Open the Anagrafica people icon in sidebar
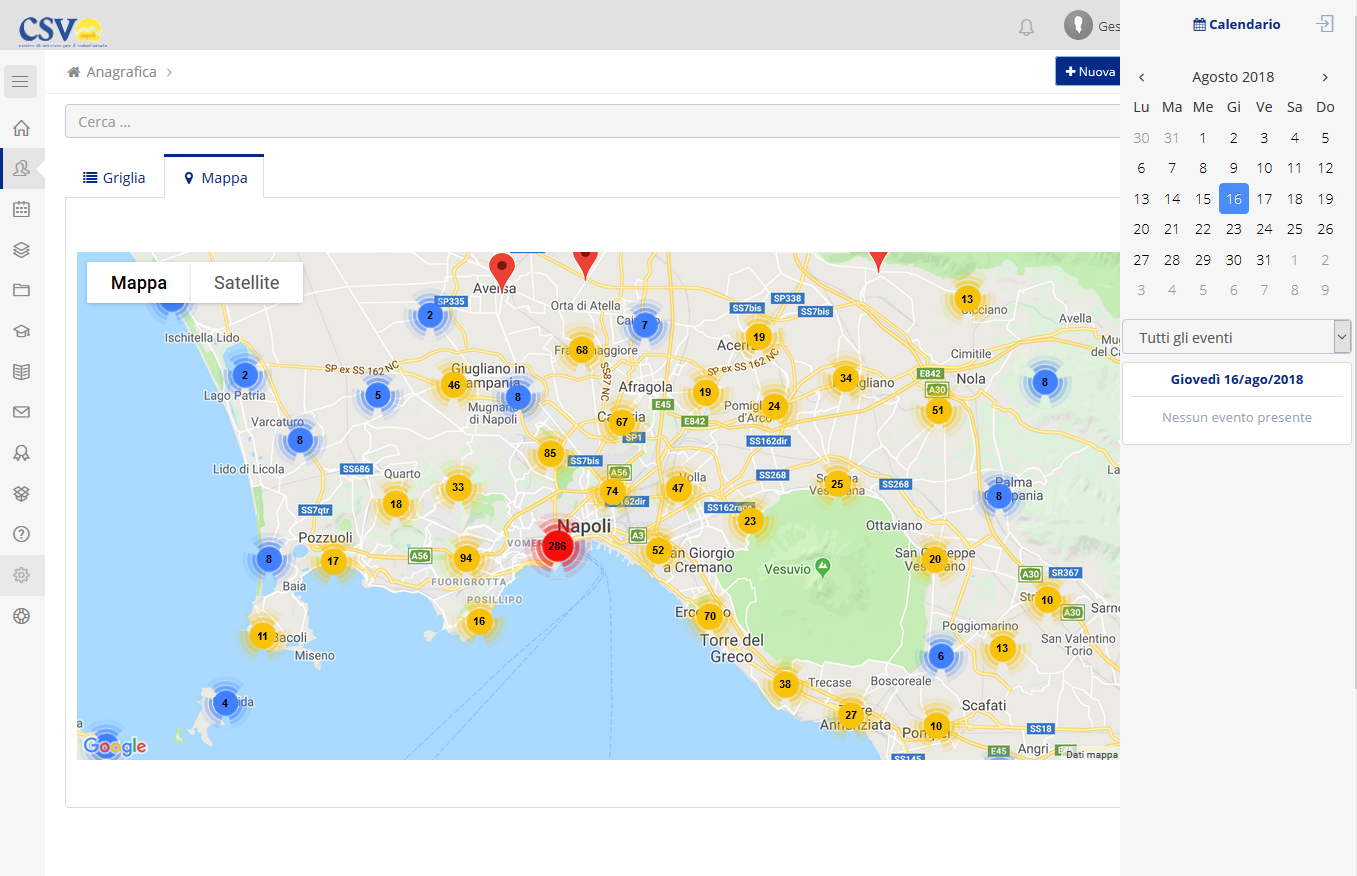This screenshot has width=1357, height=876. pos(21,168)
